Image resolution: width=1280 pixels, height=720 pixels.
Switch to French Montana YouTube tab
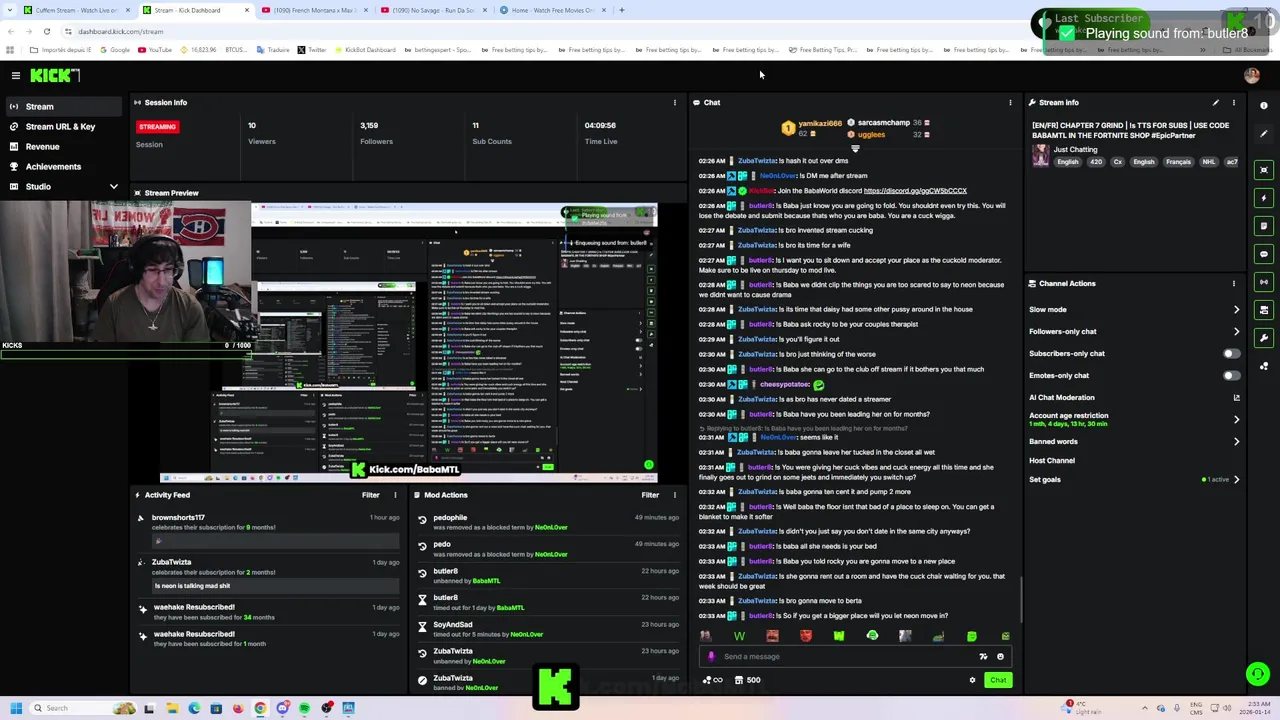(315, 10)
